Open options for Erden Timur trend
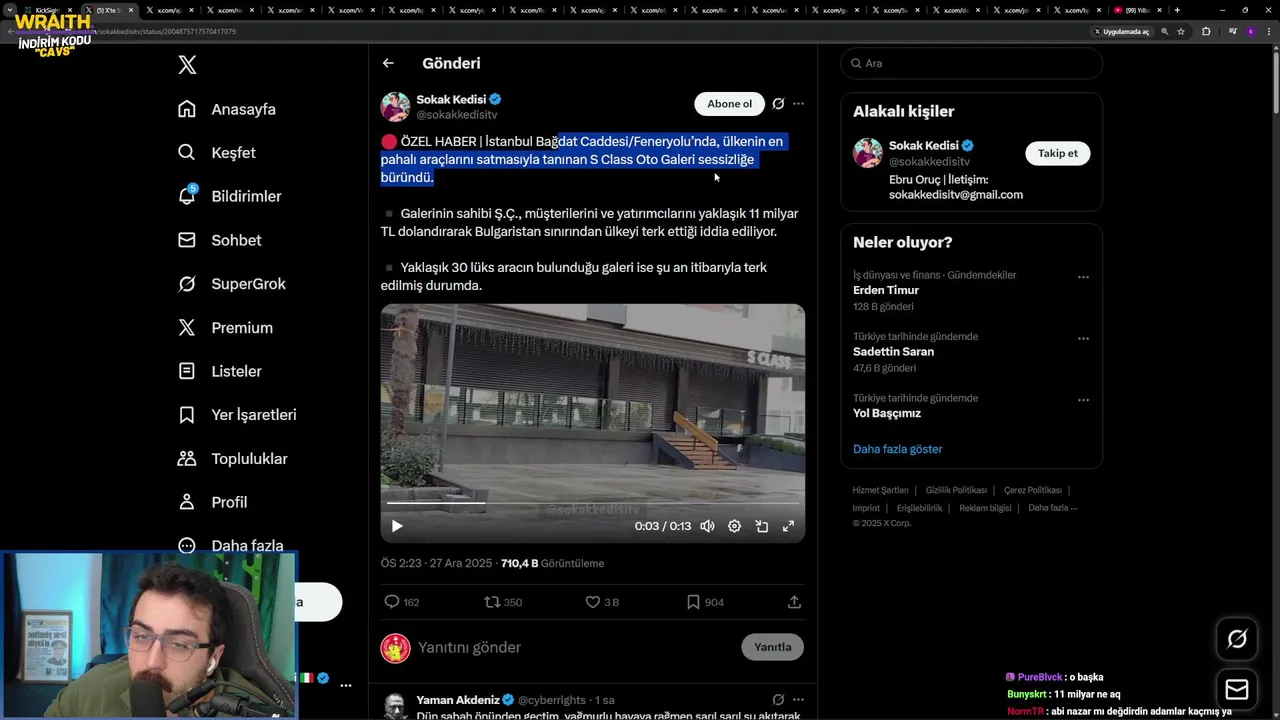1280x720 pixels. pyautogui.click(x=1083, y=277)
